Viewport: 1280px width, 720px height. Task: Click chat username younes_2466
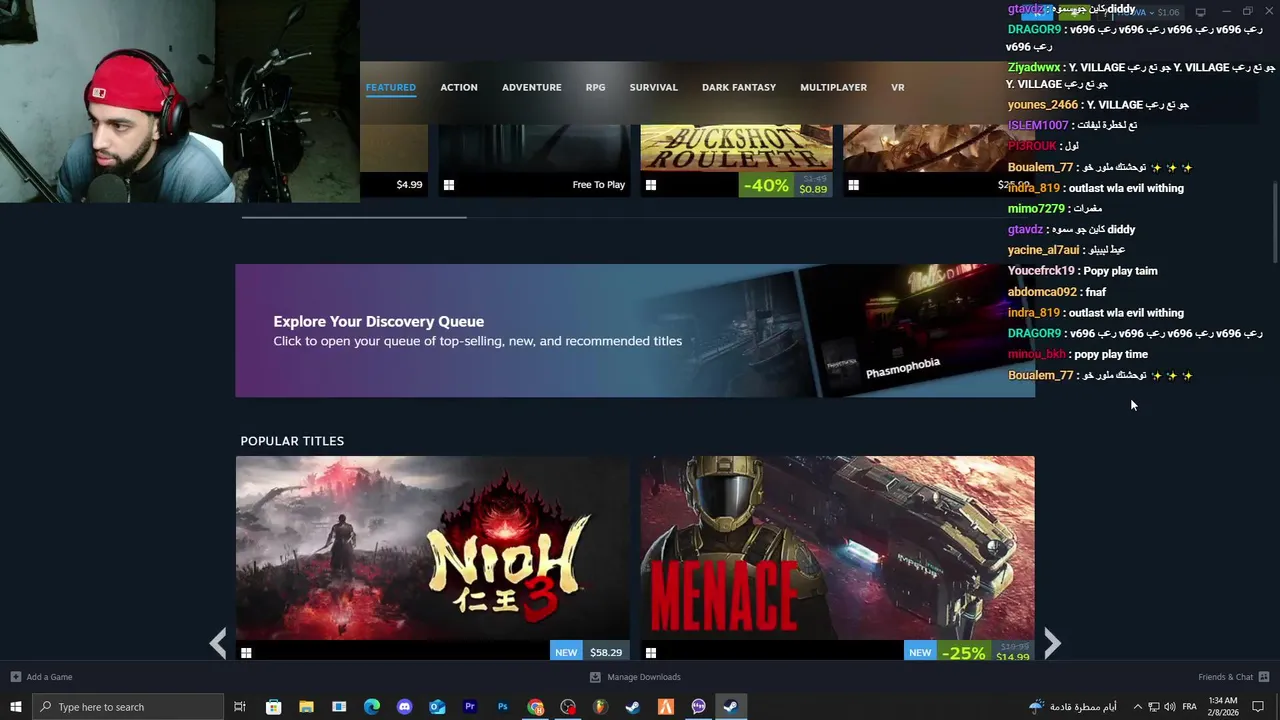click(1043, 105)
